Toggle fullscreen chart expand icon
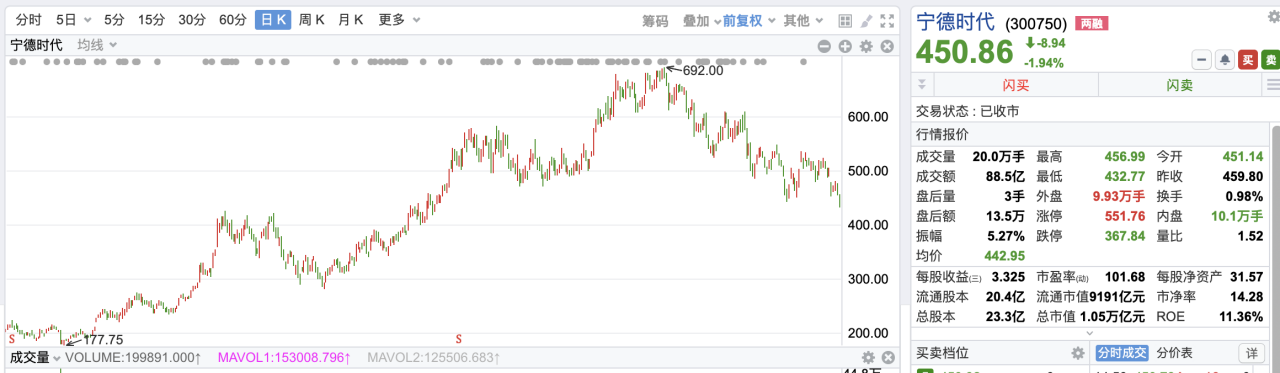This screenshot has width=1280, height=373. tap(889, 20)
